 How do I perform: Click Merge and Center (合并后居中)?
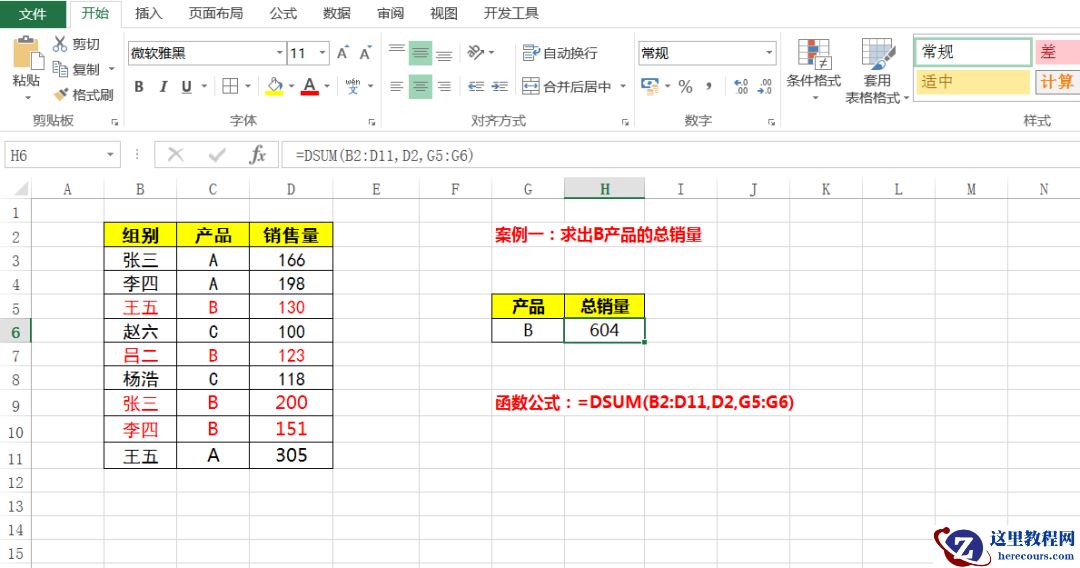566,86
